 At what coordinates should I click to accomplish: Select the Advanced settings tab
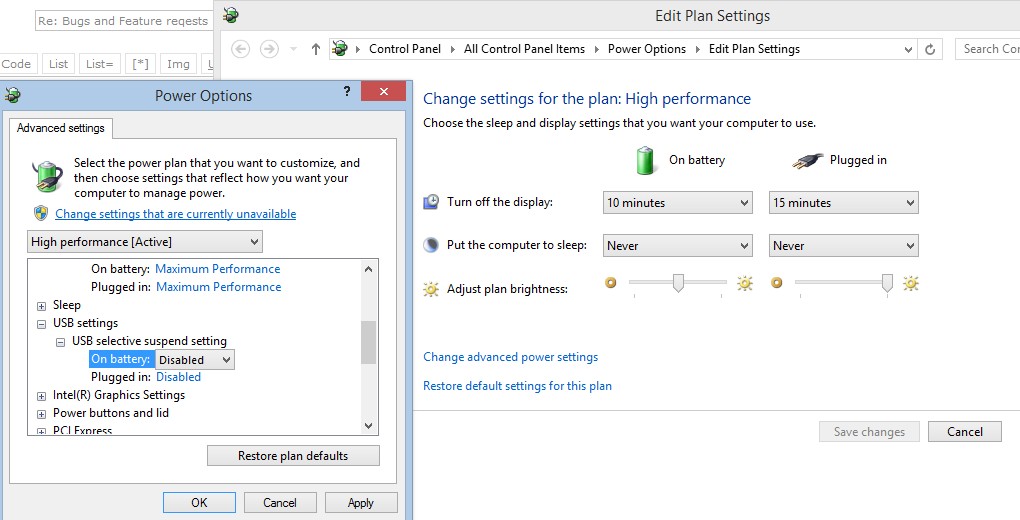[61, 128]
